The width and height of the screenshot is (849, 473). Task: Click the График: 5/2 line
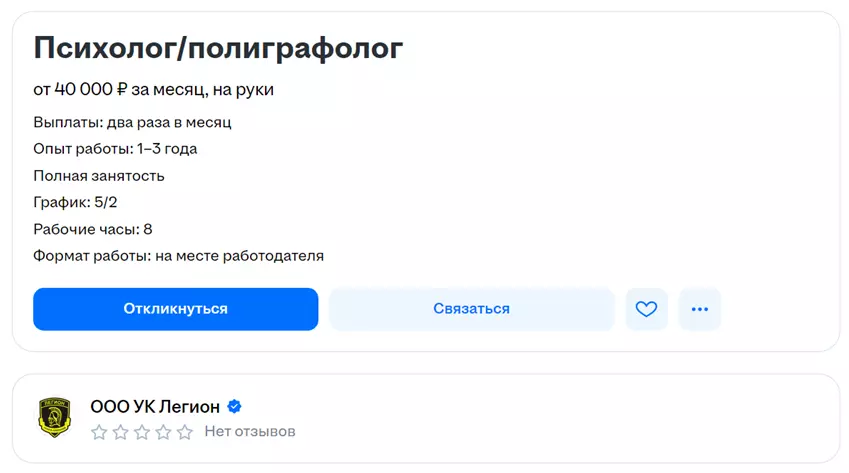(x=75, y=202)
